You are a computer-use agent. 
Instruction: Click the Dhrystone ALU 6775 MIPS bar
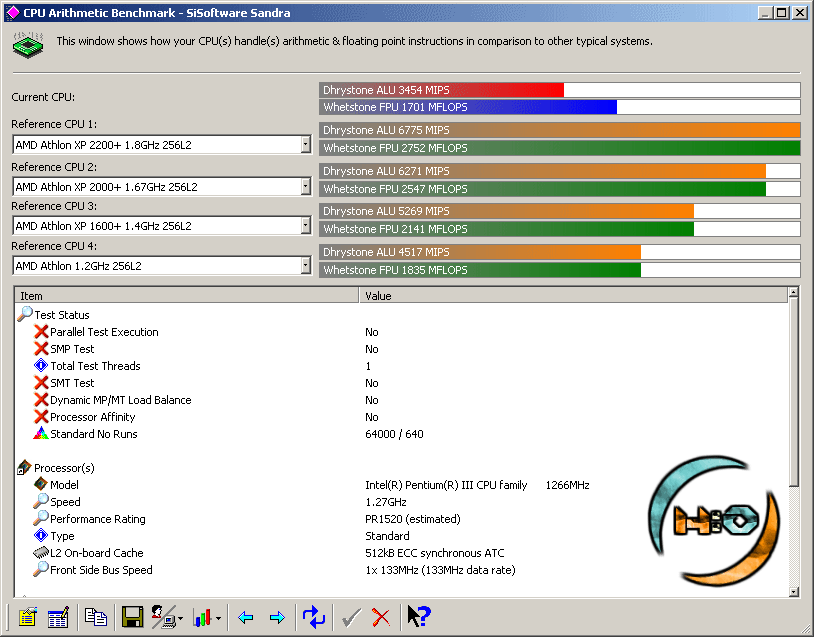(x=560, y=130)
